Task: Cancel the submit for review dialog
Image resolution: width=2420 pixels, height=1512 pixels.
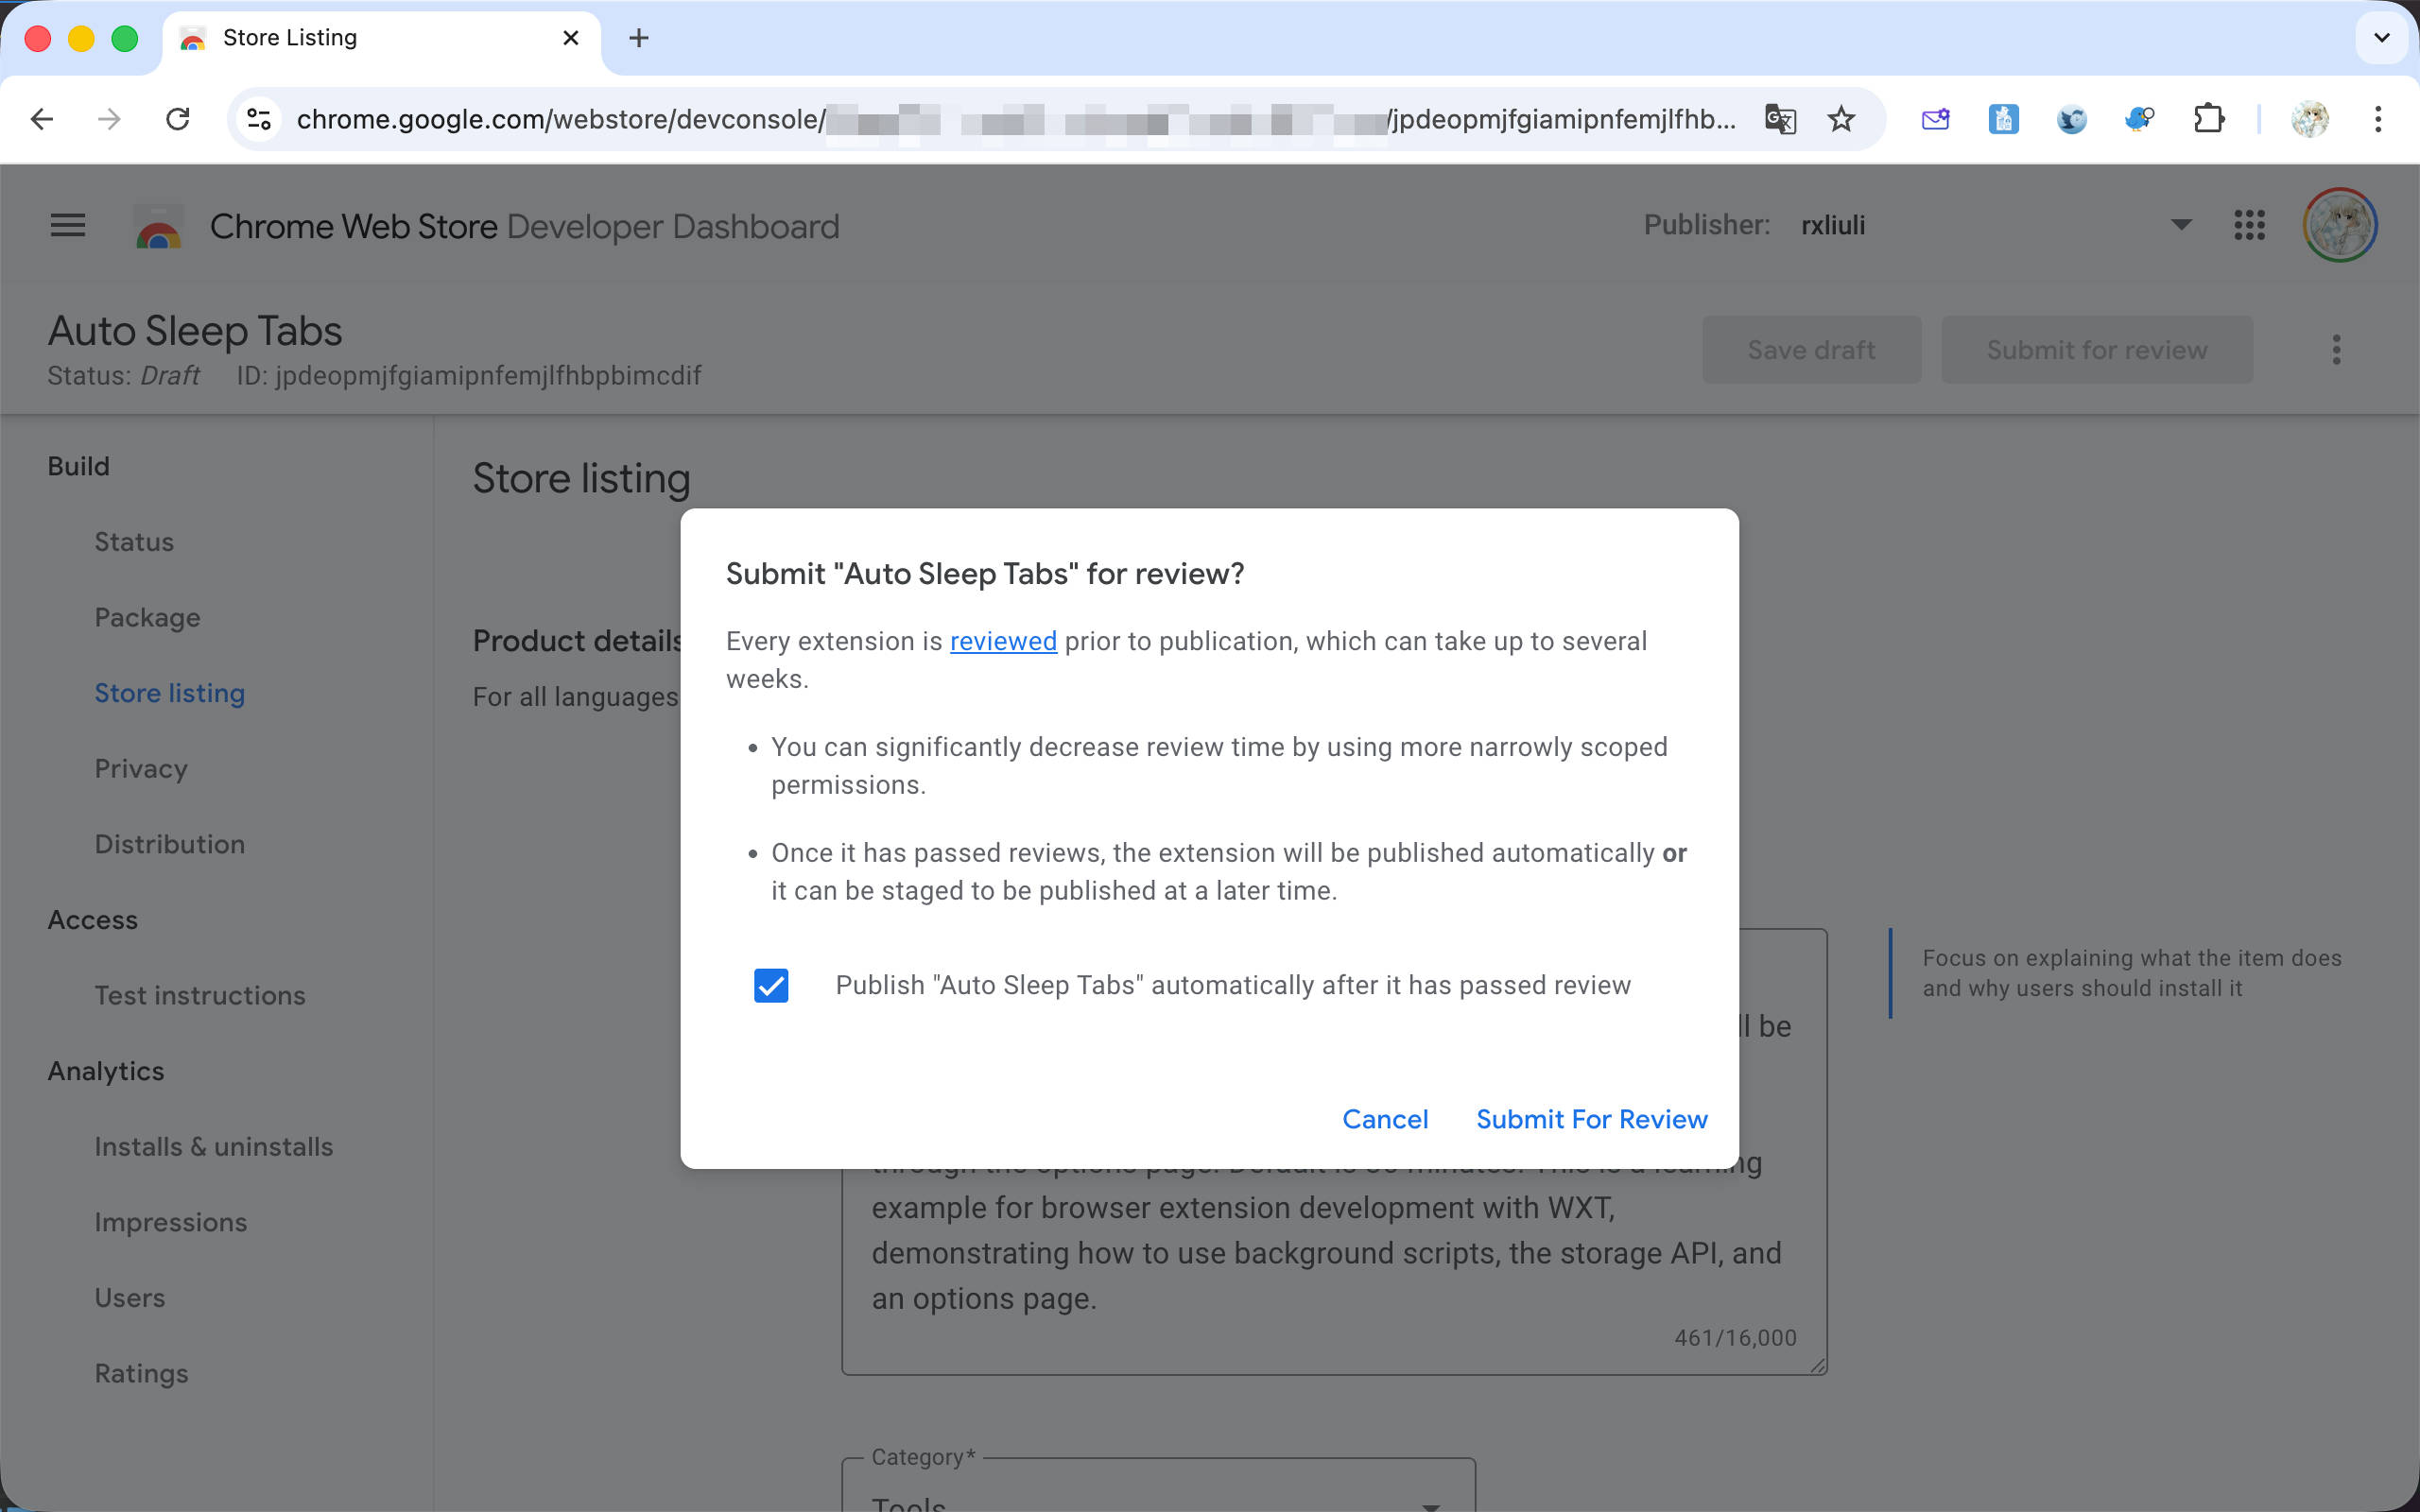Action: point(1384,1119)
